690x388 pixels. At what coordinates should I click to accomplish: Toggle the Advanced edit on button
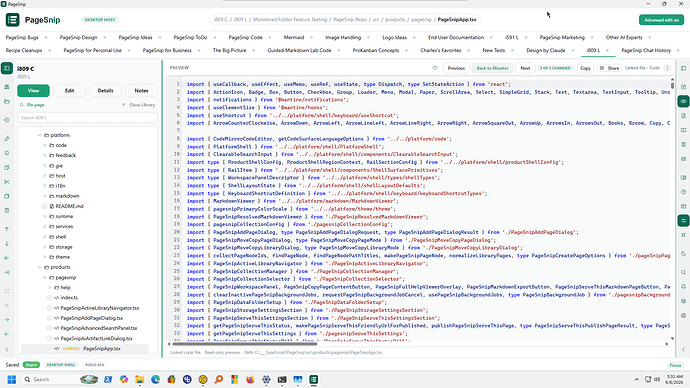tap(661, 20)
